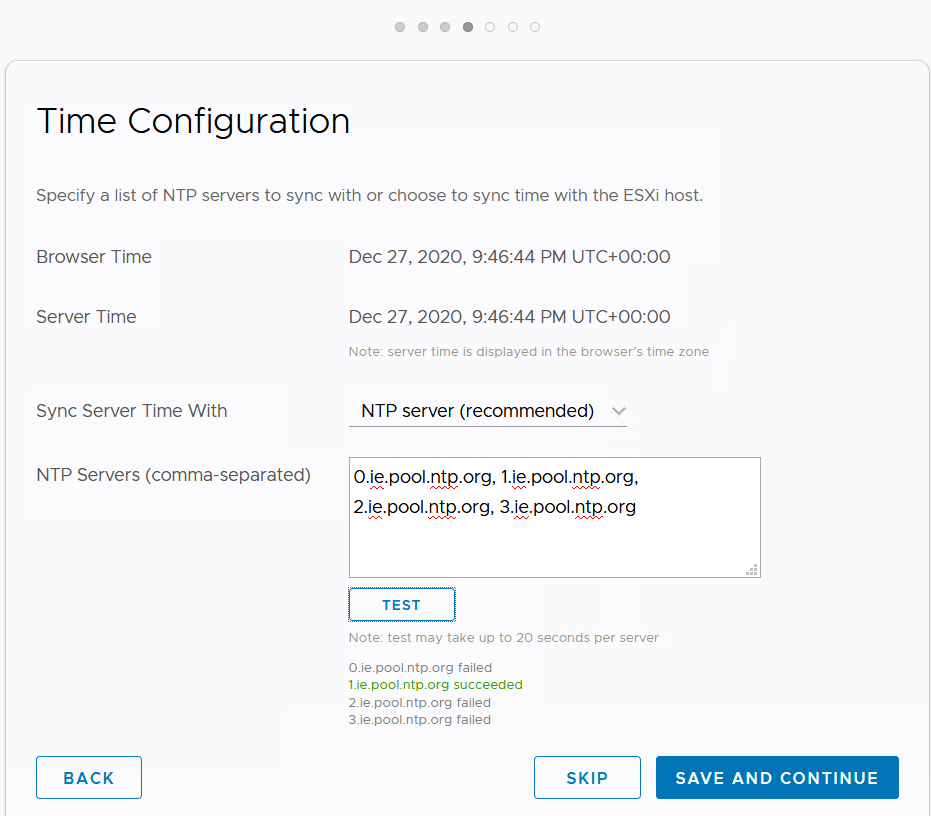Click the first step indicator dot

pos(400,27)
